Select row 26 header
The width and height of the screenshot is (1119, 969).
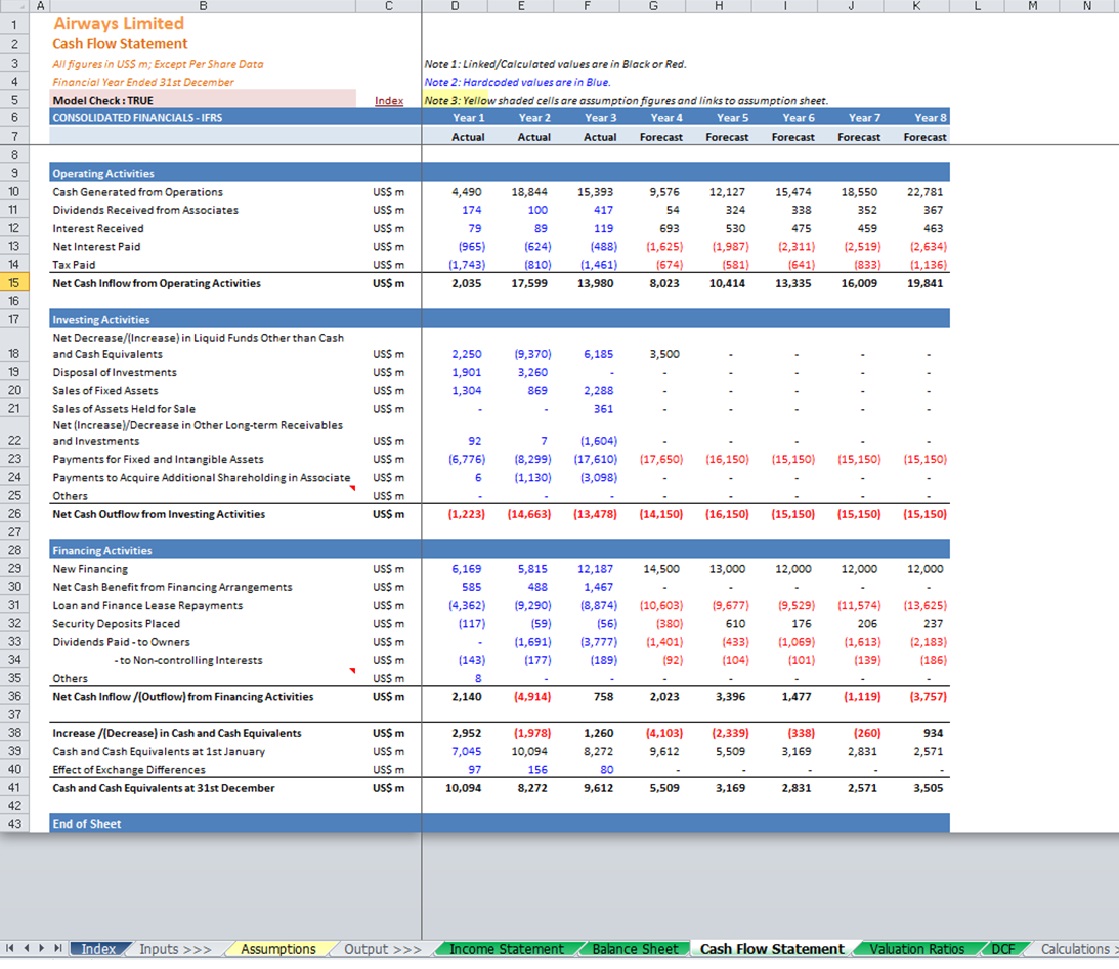[x=14, y=513]
